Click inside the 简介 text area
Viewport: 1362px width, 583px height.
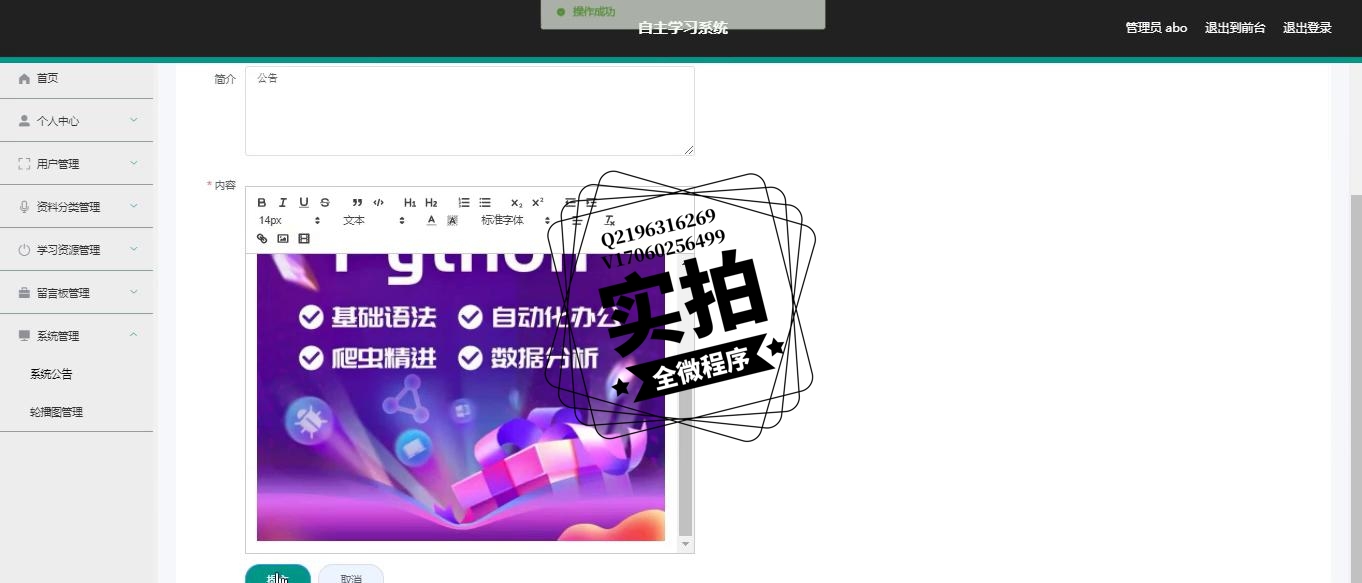[x=470, y=111]
